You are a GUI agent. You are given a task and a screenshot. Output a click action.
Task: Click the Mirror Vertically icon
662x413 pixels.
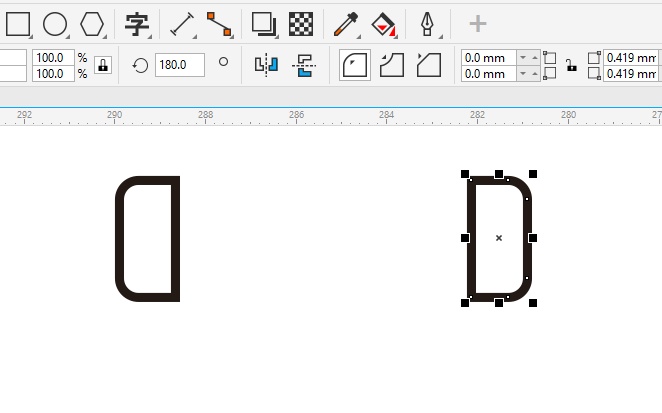[304, 65]
